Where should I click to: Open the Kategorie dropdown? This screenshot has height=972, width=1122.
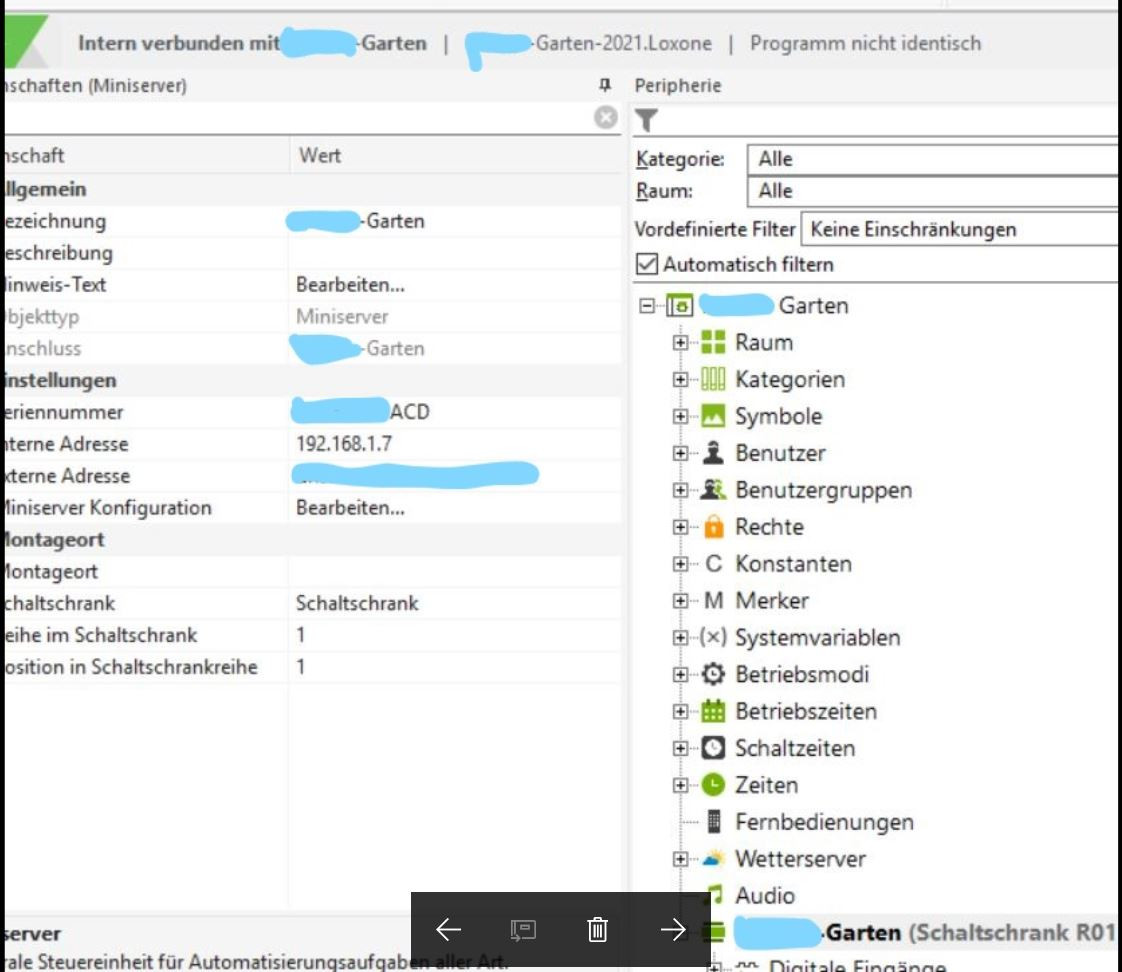[x=933, y=159]
